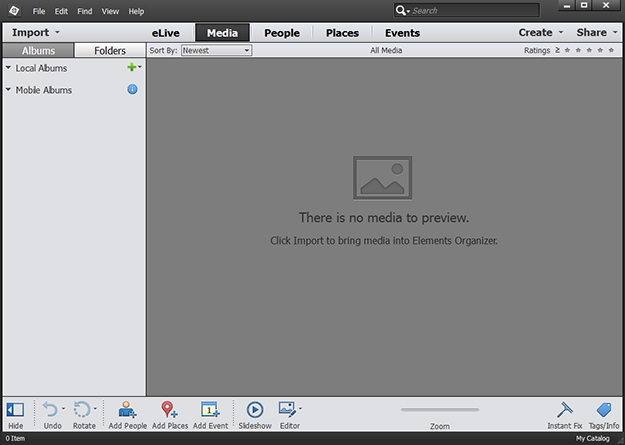Open the Import dropdown
The width and height of the screenshot is (625, 445).
click(35, 32)
